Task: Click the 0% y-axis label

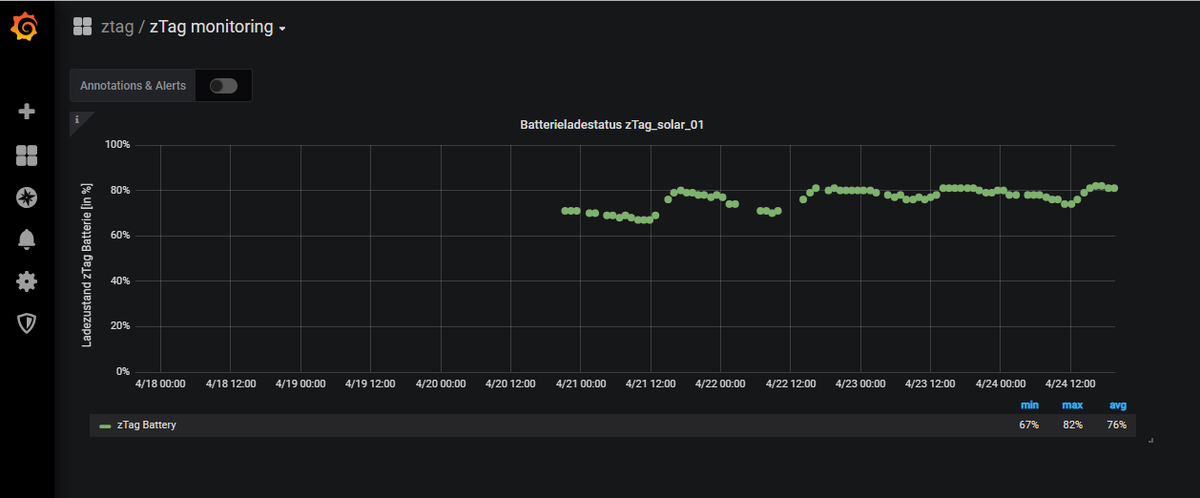Action: pos(124,371)
